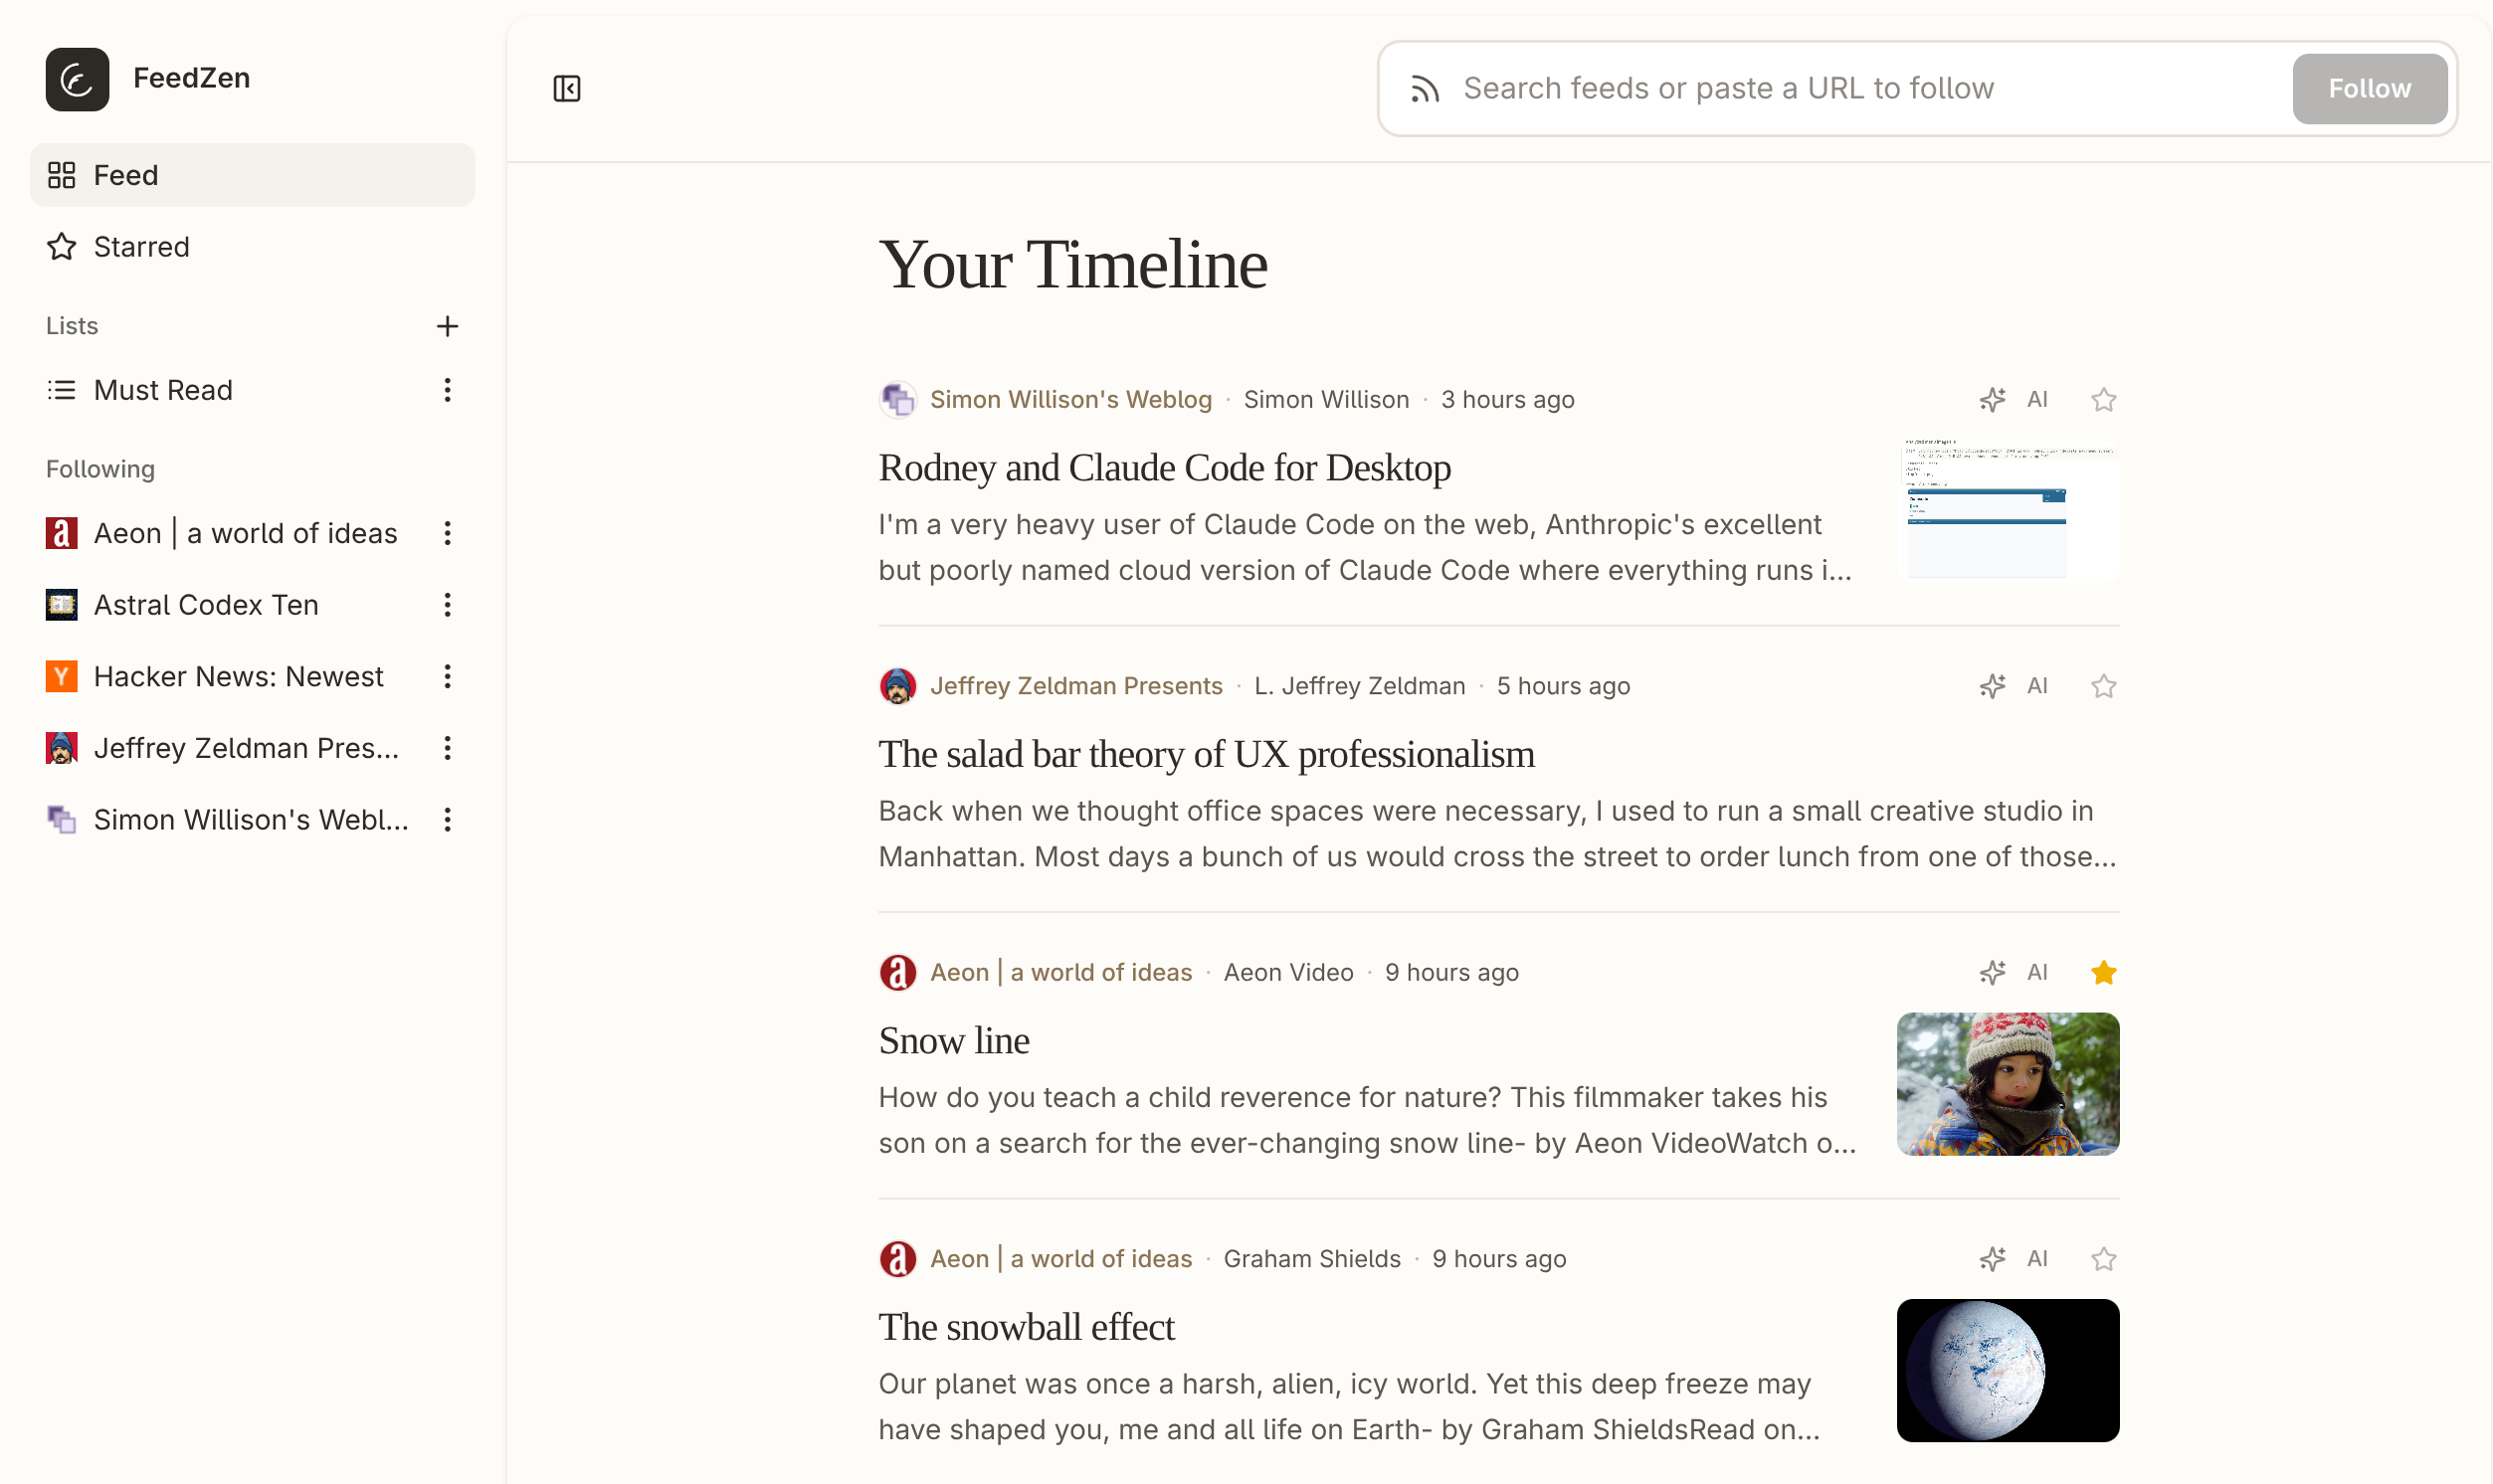Image resolution: width=2493 pixels, height=1484 pixels.
Task: Click the Follow button
Action: (2369, 89)
